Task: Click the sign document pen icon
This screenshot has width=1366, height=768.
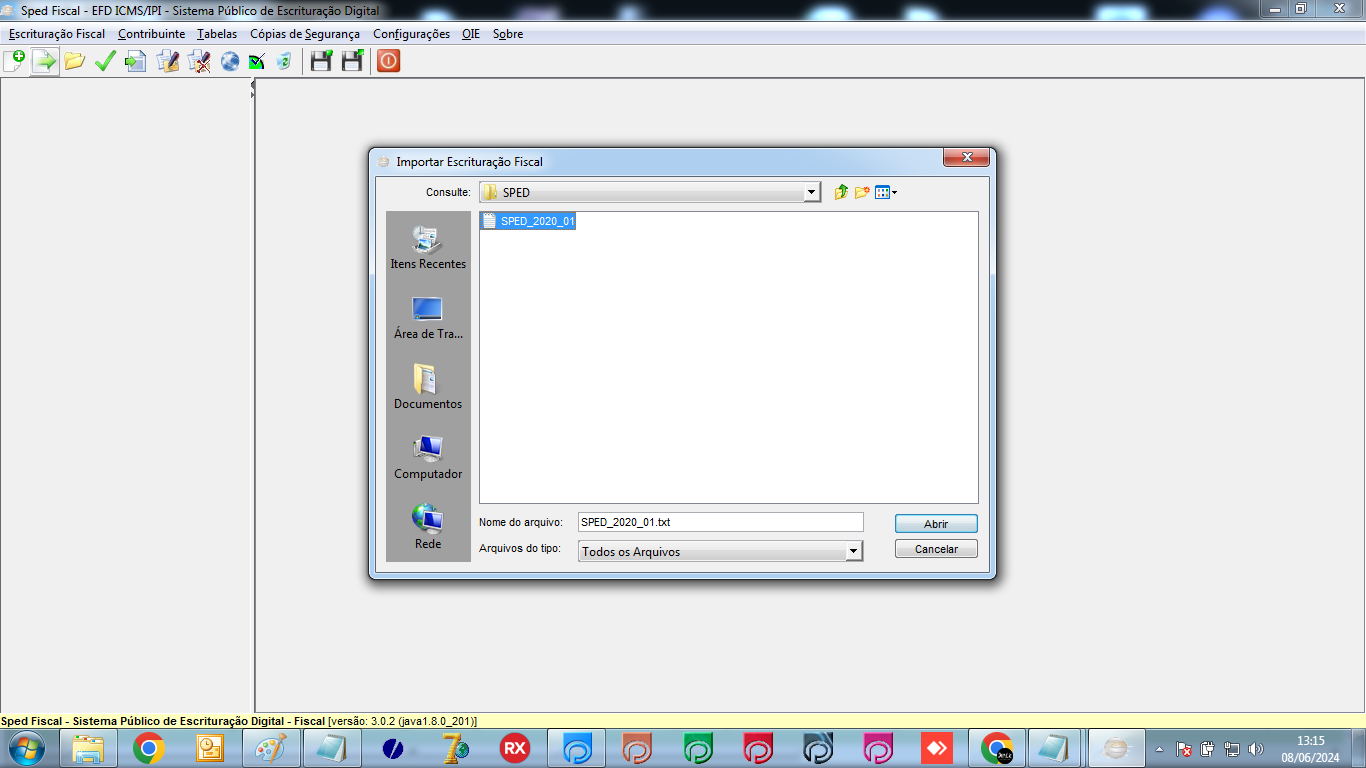Action: point(168,61)
